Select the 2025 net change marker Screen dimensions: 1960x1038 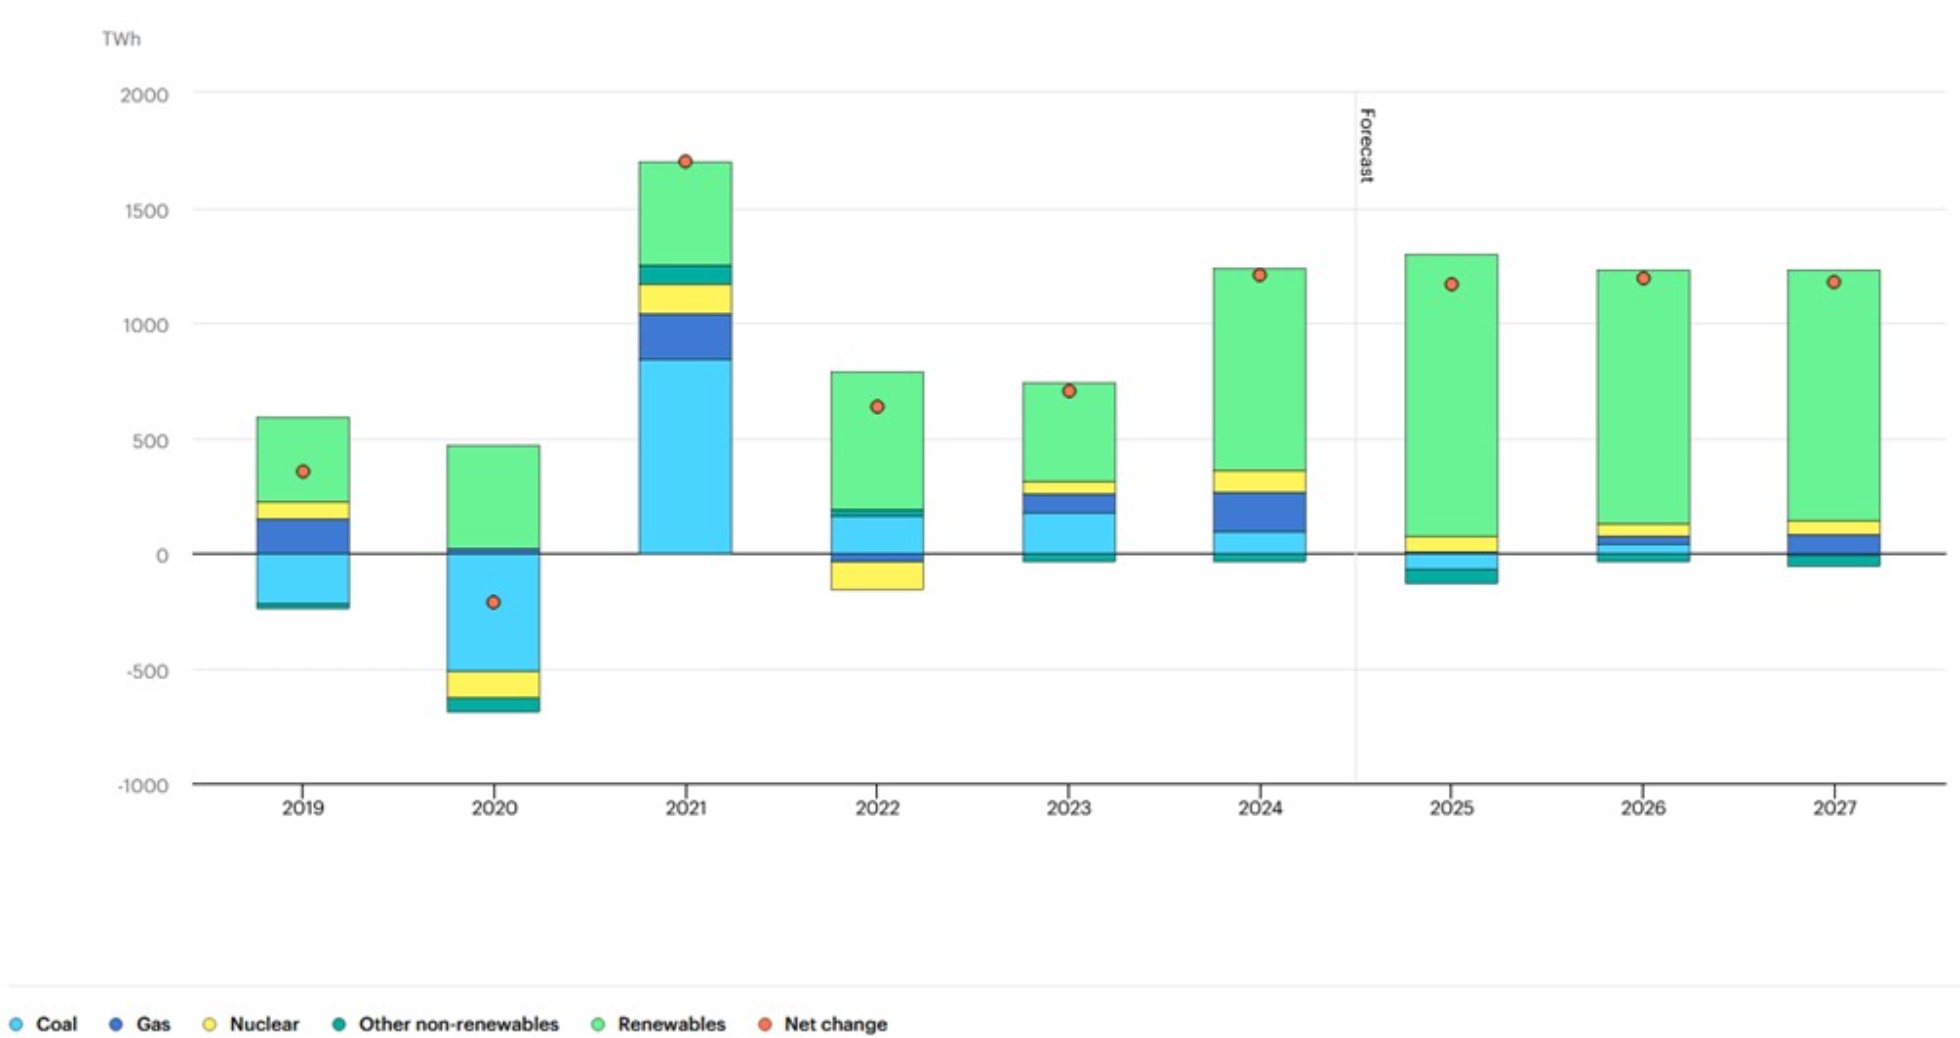pos(1451,284)
